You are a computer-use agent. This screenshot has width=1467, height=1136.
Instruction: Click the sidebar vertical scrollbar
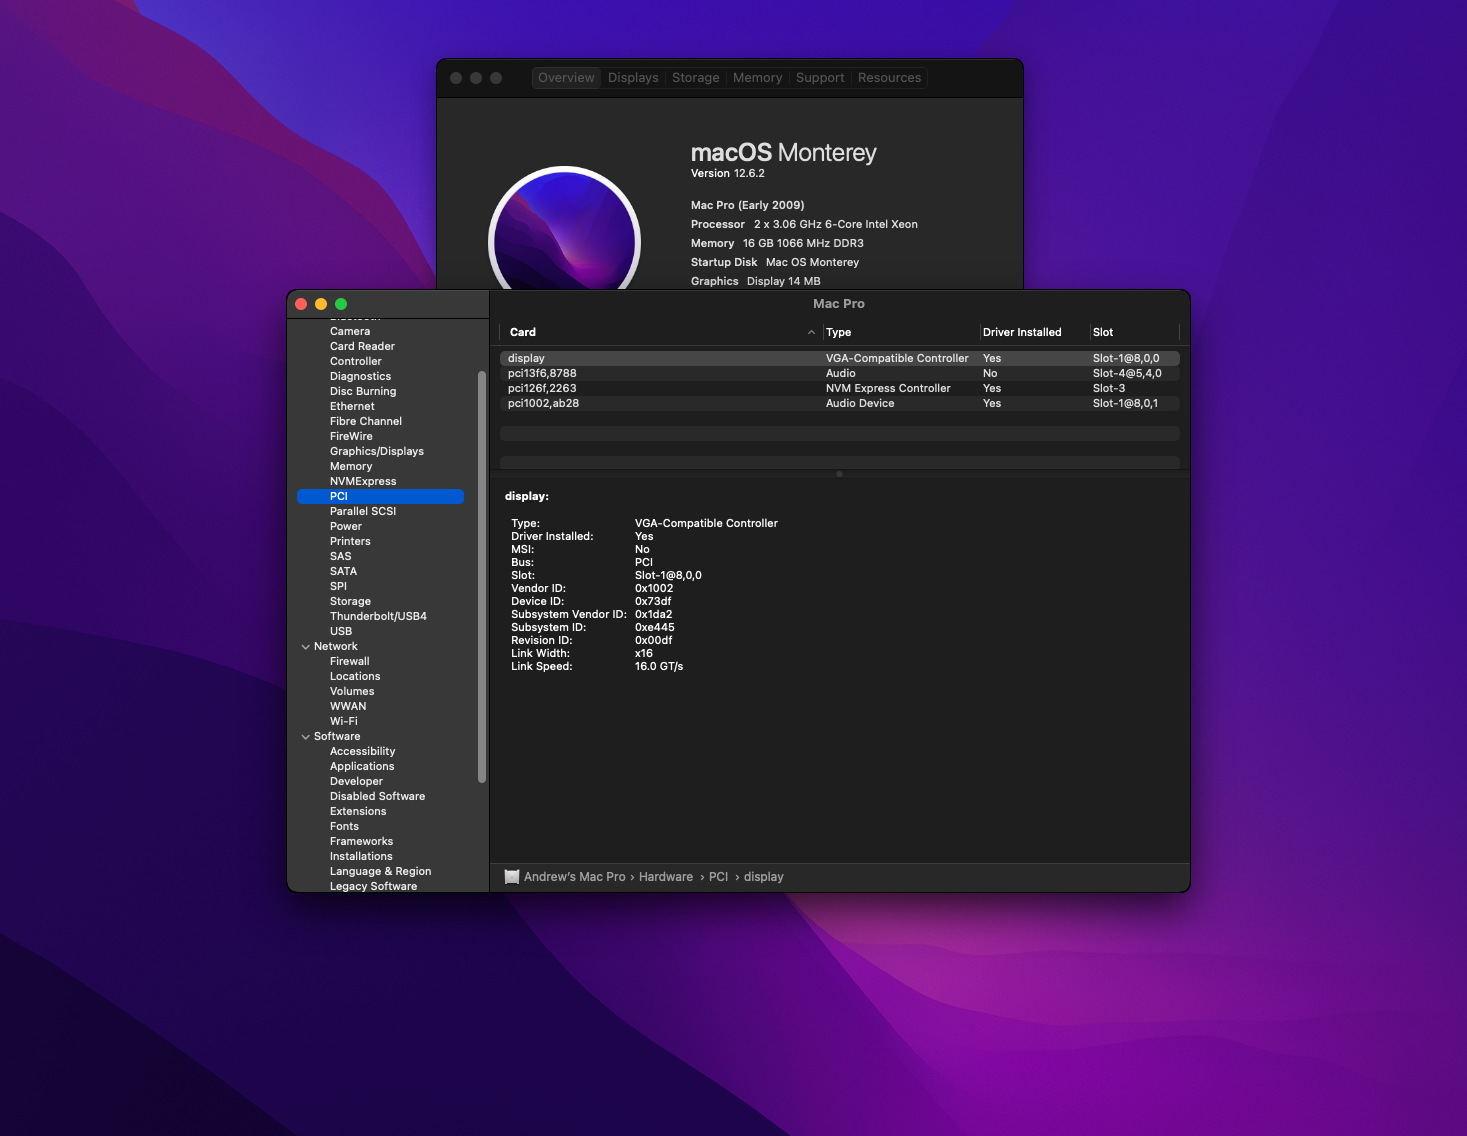click(482, 576)
